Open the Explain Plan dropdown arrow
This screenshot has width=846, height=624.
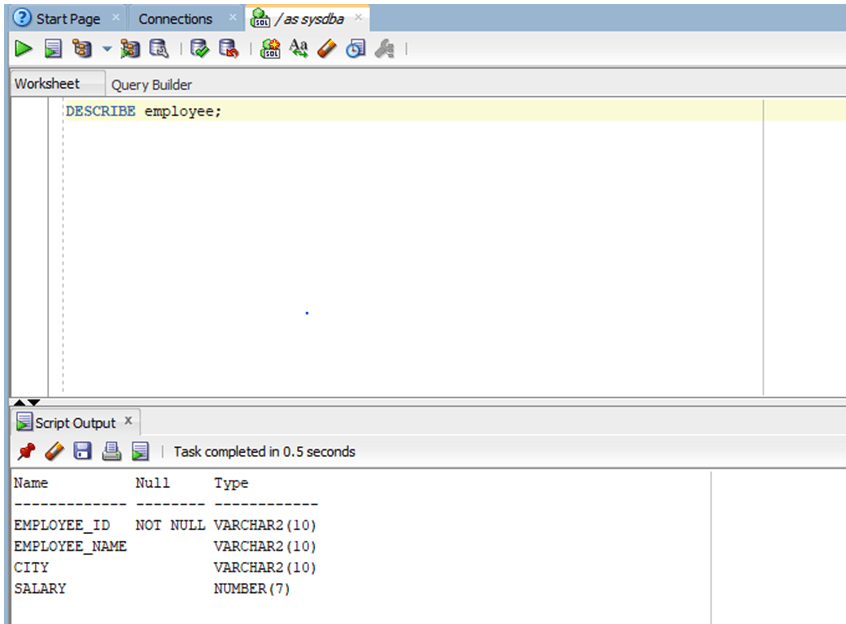click(x=104, y=48)
